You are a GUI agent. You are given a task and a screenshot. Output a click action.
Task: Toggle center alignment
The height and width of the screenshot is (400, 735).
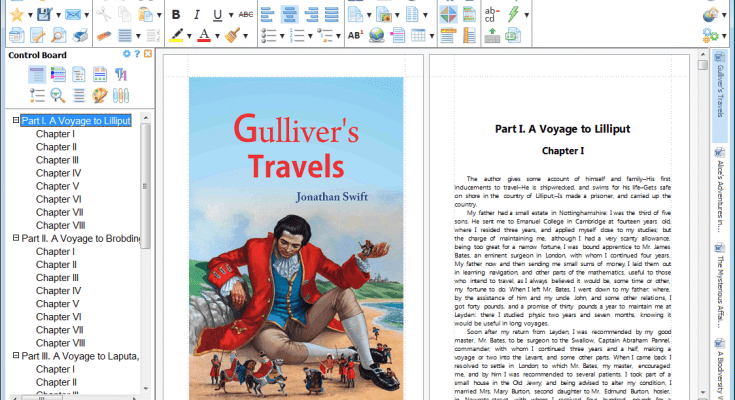coord(289,15)
